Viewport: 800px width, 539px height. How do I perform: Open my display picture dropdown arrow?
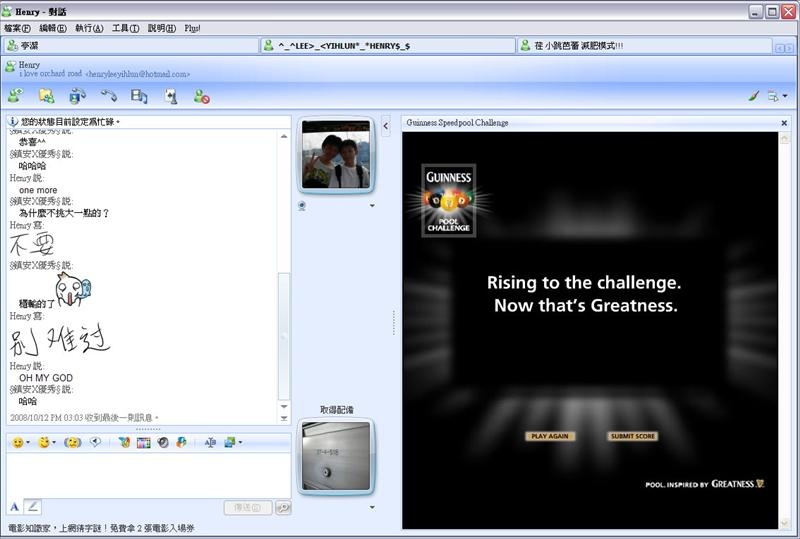pyautogui.click(x=372, y=507)
